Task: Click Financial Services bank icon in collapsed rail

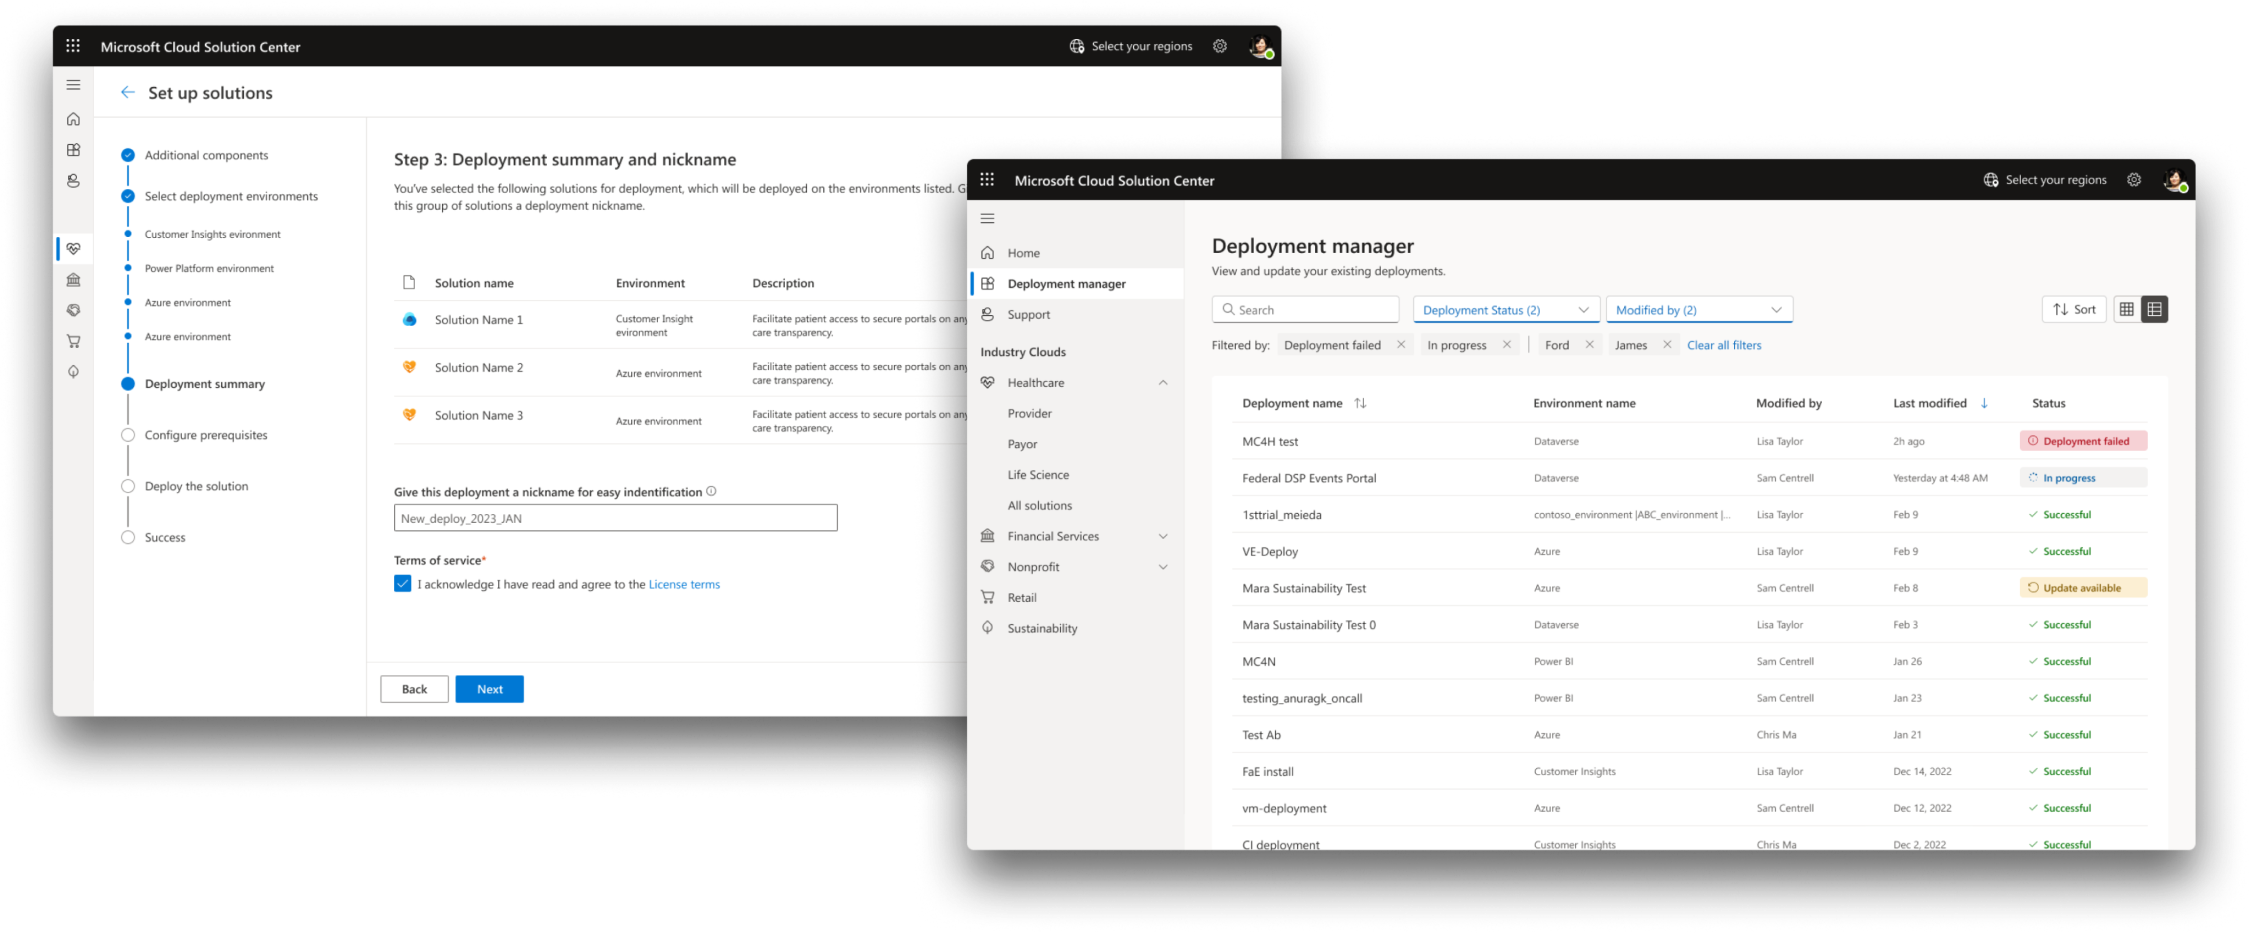Action: tap(73, 280)
